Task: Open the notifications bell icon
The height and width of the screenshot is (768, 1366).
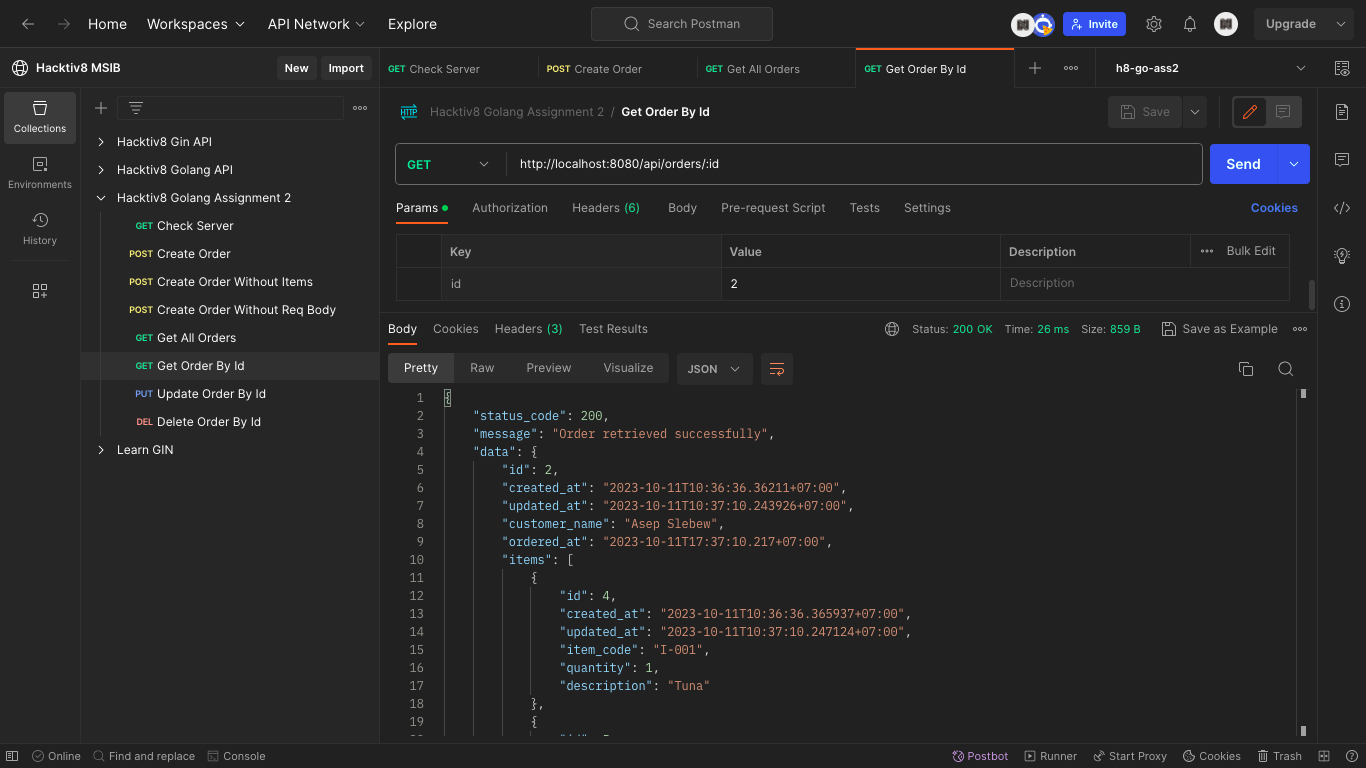Action: tap(1190, 24)
